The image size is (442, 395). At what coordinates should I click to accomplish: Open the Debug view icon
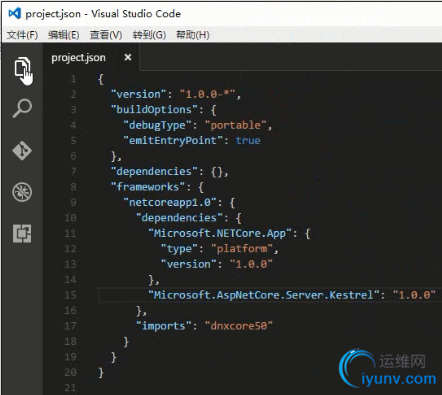pyautogui.click(x=22, y=192)
